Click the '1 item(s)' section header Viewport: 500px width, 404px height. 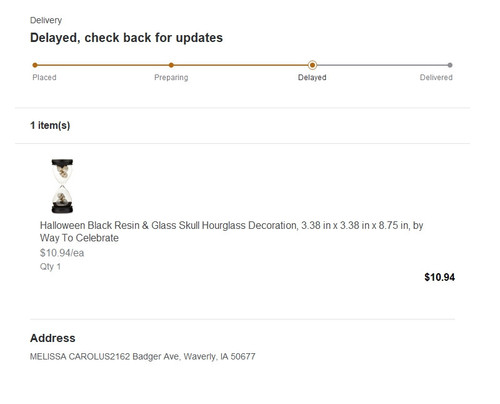[x=50, y=125]
